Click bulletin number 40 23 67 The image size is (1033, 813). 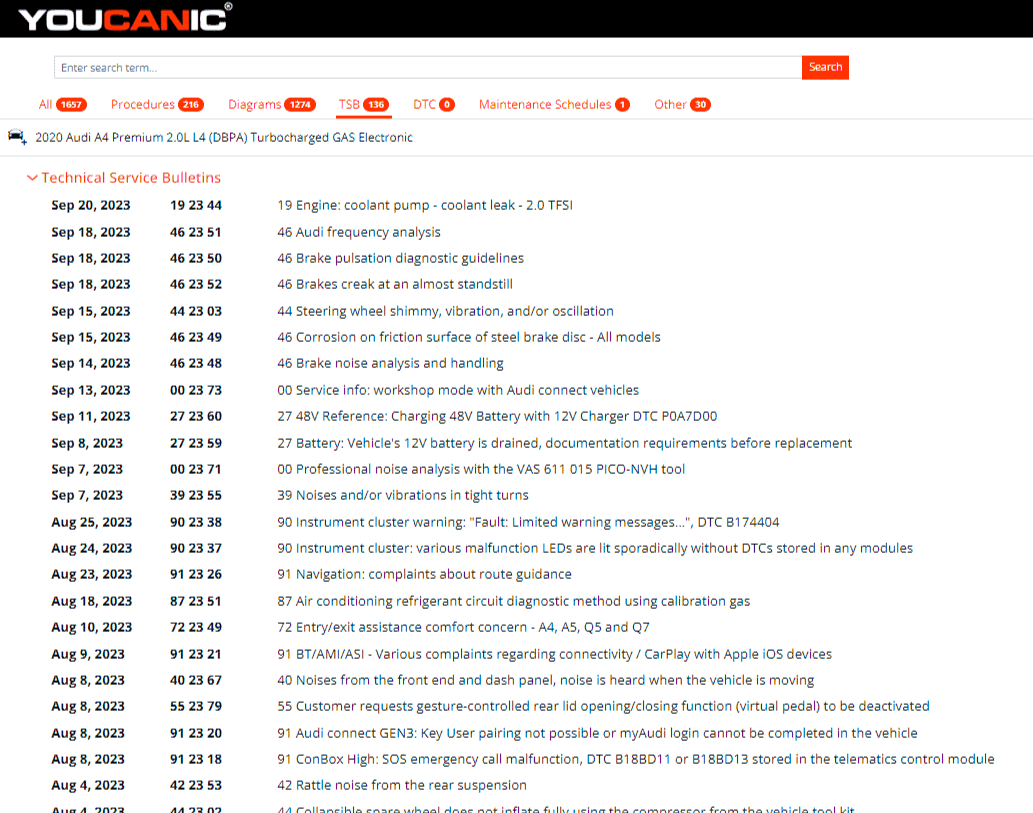pyautogui.click(x=196, y=680)
